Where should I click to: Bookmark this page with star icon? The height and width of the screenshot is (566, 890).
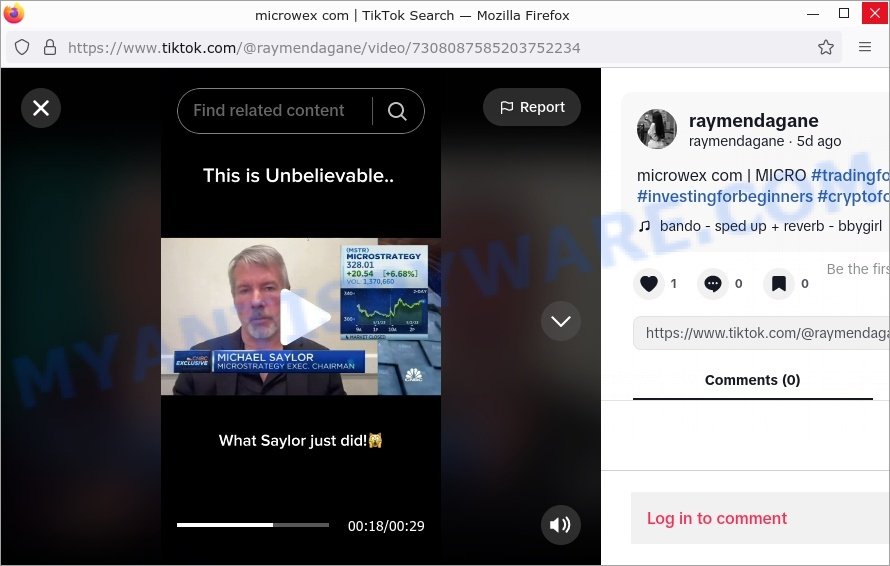pyautogui.click(x=826, y=47)
